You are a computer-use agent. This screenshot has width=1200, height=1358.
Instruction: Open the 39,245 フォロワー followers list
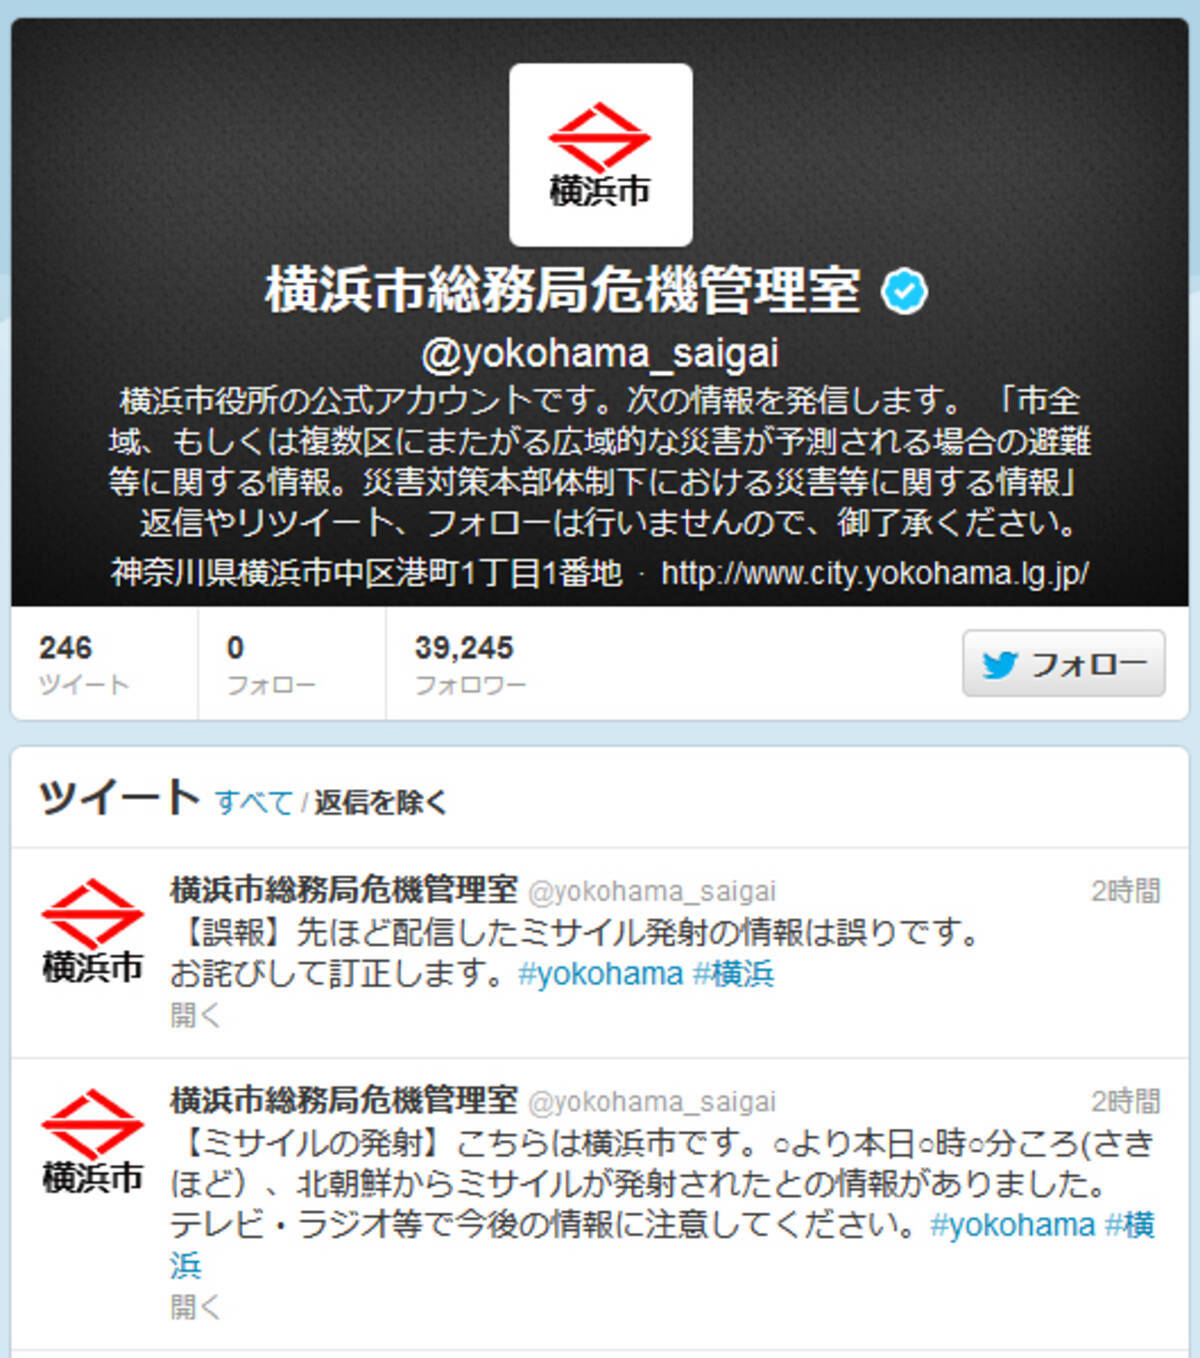469,664
